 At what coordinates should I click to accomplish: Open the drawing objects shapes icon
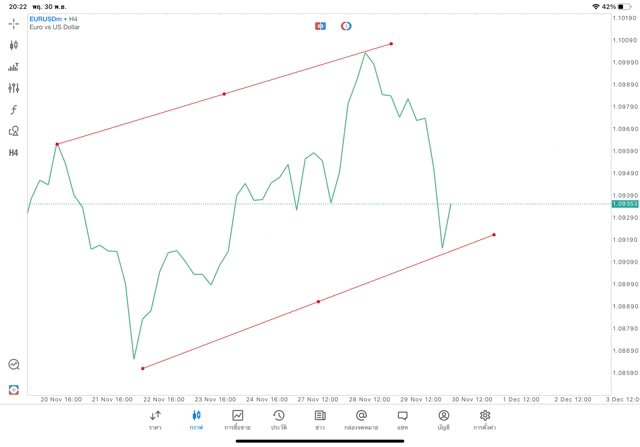tap(14, 131)
